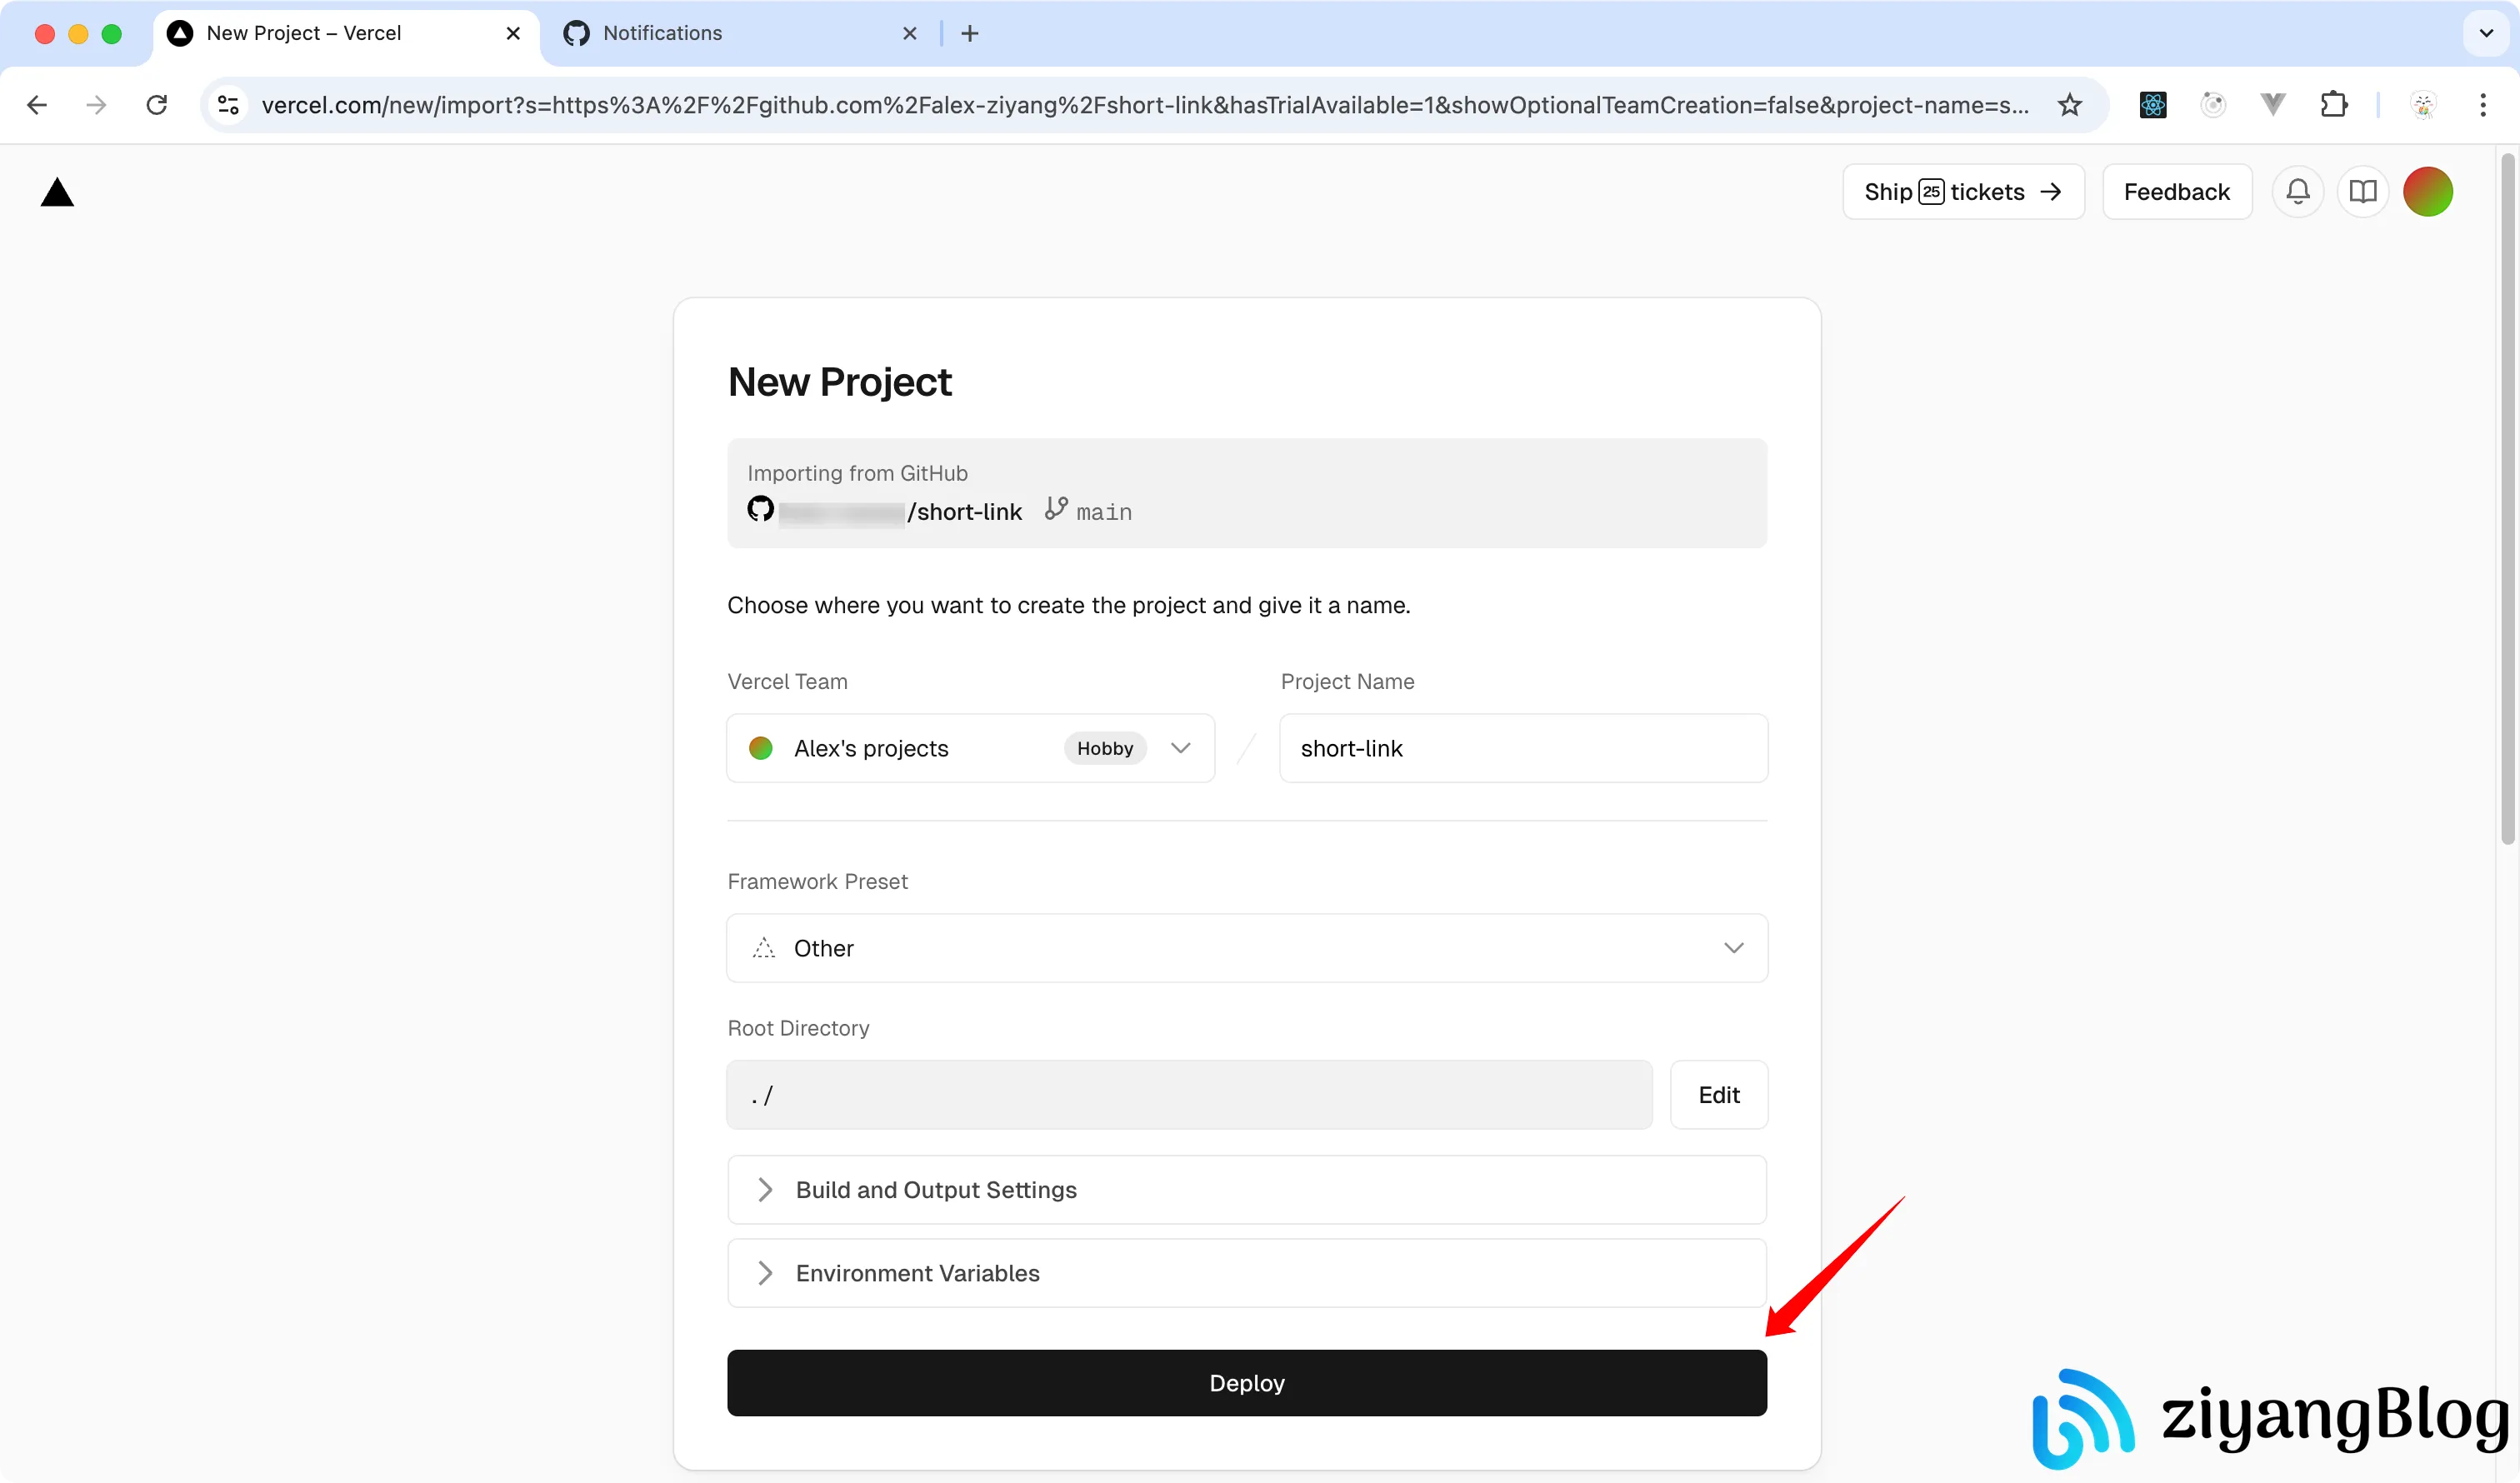Close the New Project – Vercel tab

(513, 33)
